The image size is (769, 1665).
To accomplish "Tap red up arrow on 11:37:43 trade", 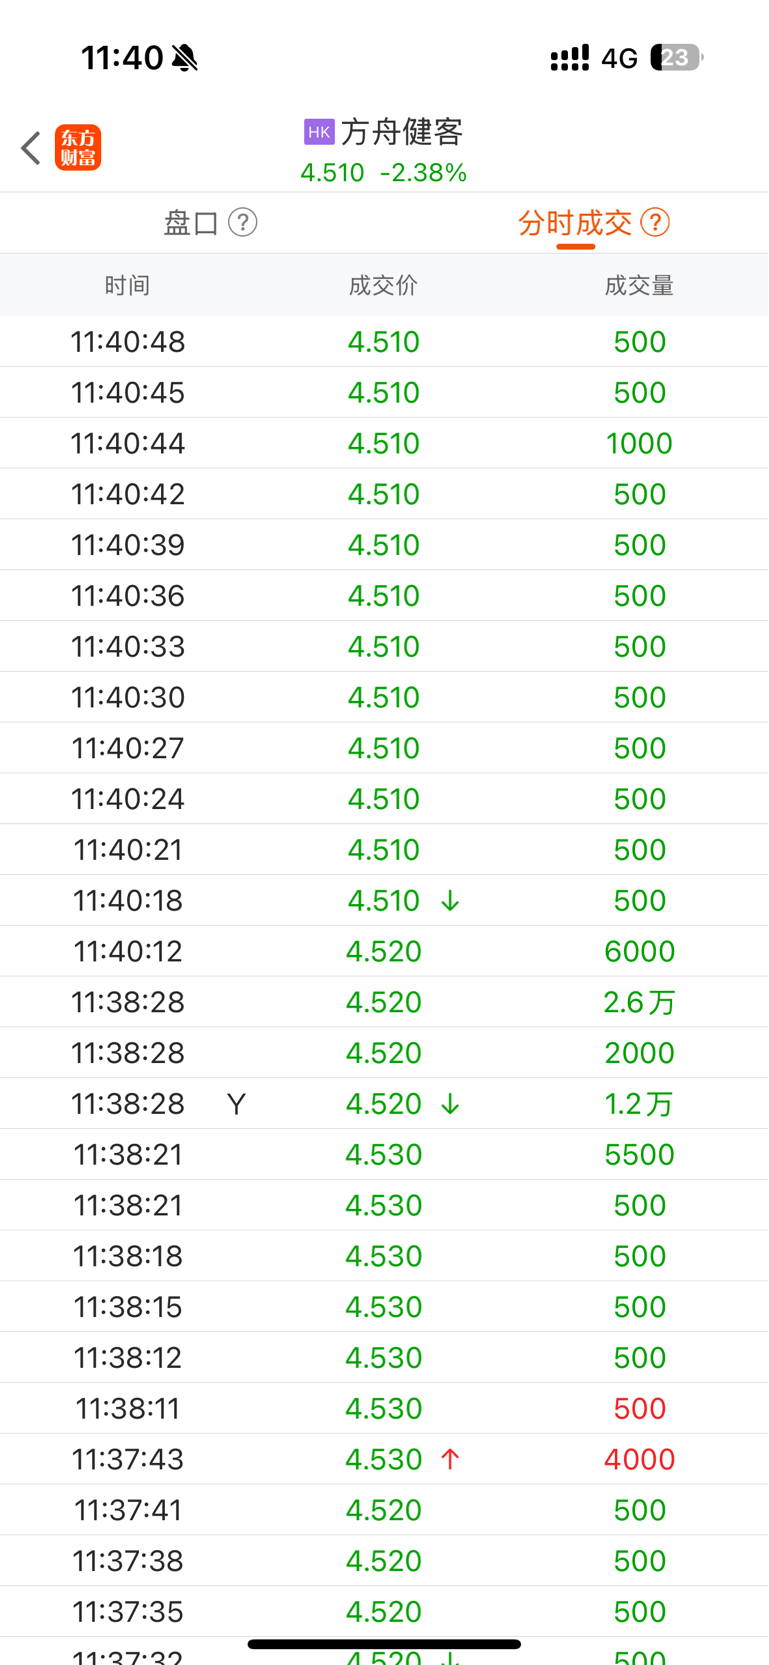I will [x=450, y=1460].
